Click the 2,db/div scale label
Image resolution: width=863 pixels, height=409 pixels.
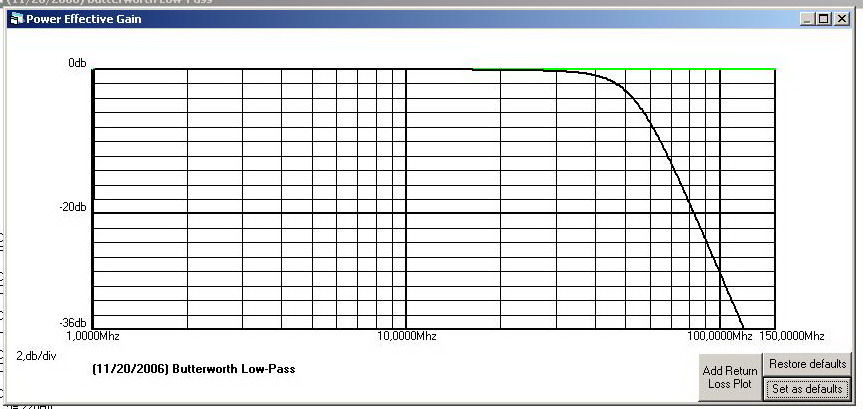coord(36,356)
